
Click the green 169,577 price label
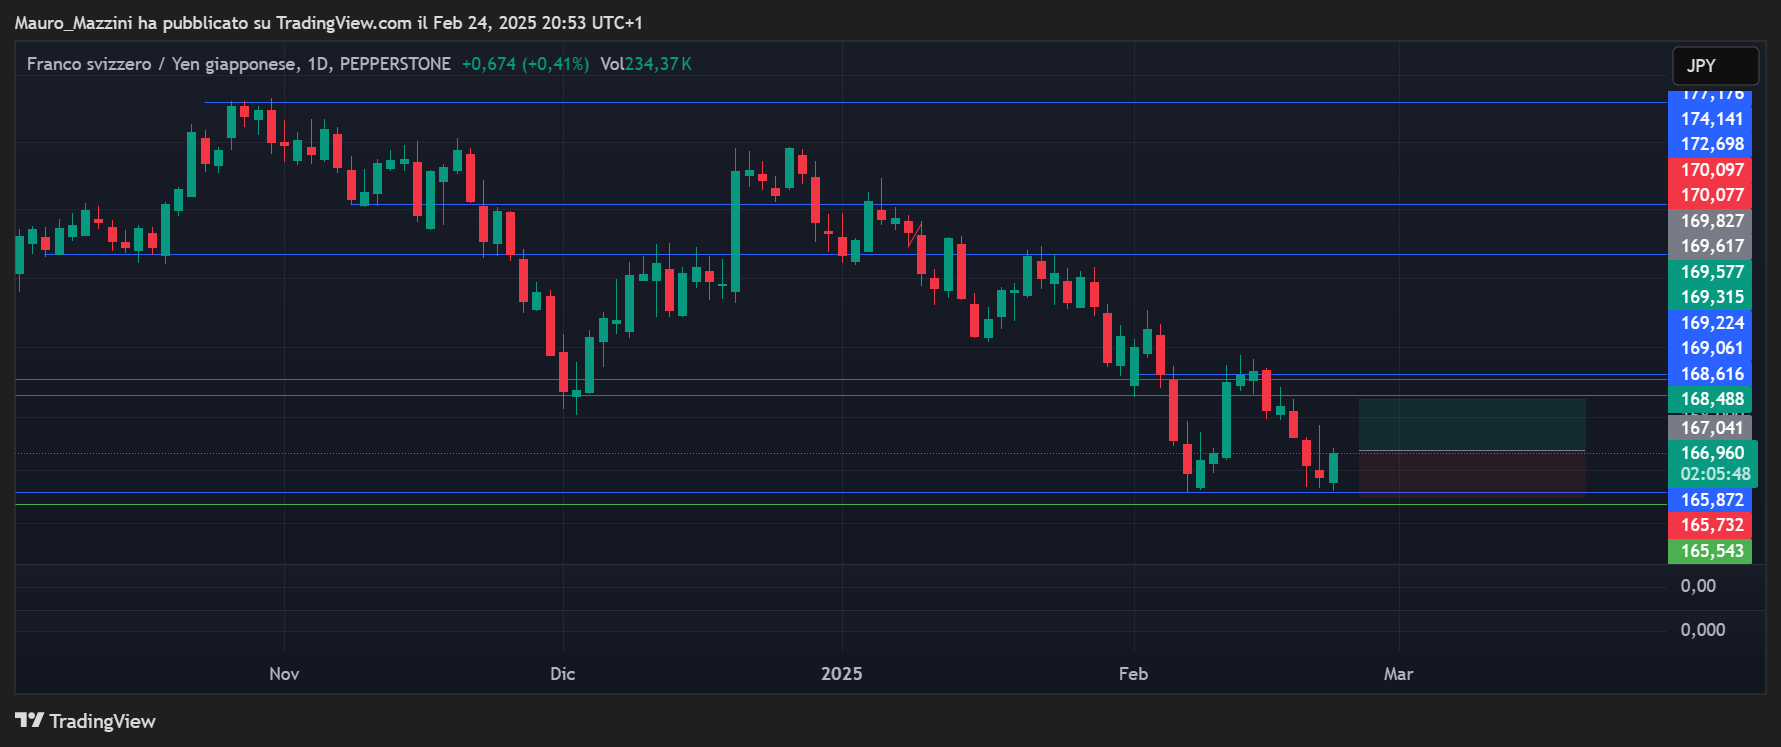point(1710,272)
